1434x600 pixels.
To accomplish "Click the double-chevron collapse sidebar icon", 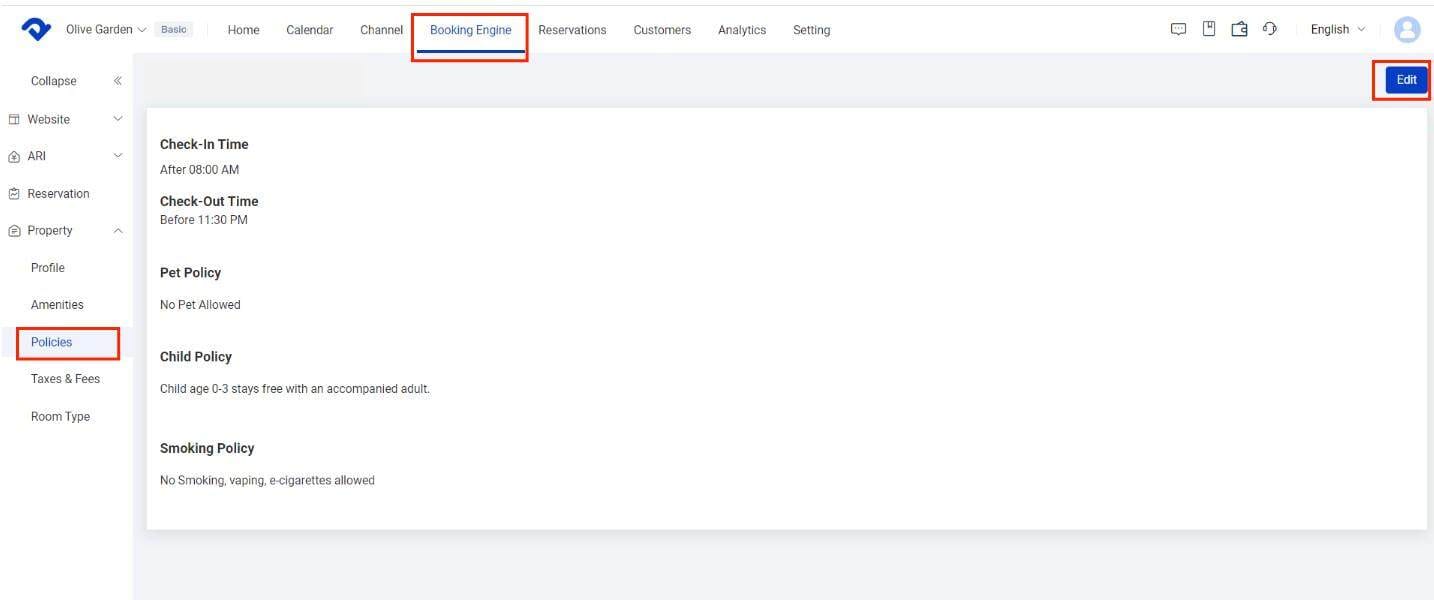I will coord(117,81).
